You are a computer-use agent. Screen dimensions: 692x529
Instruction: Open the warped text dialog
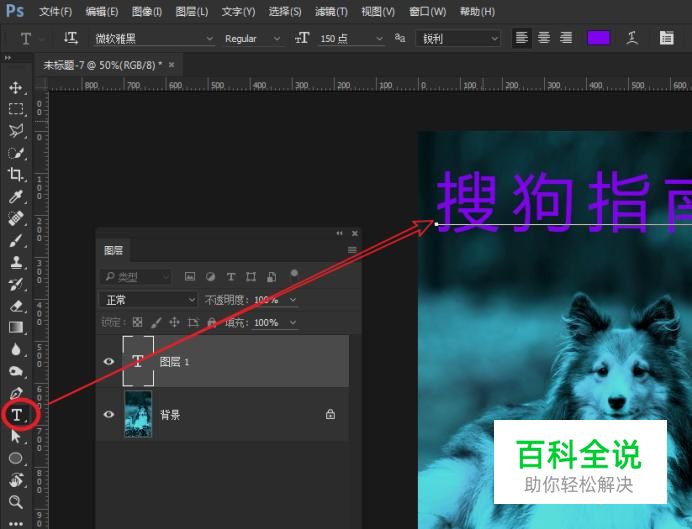(632, 38)
